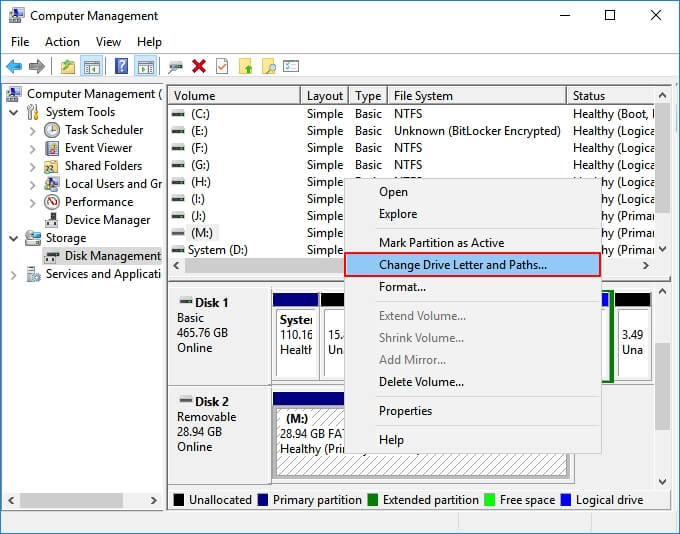Click the blue Back arrow in toolbar
Viewport: 680px width, 534px height.
[14, 67]
